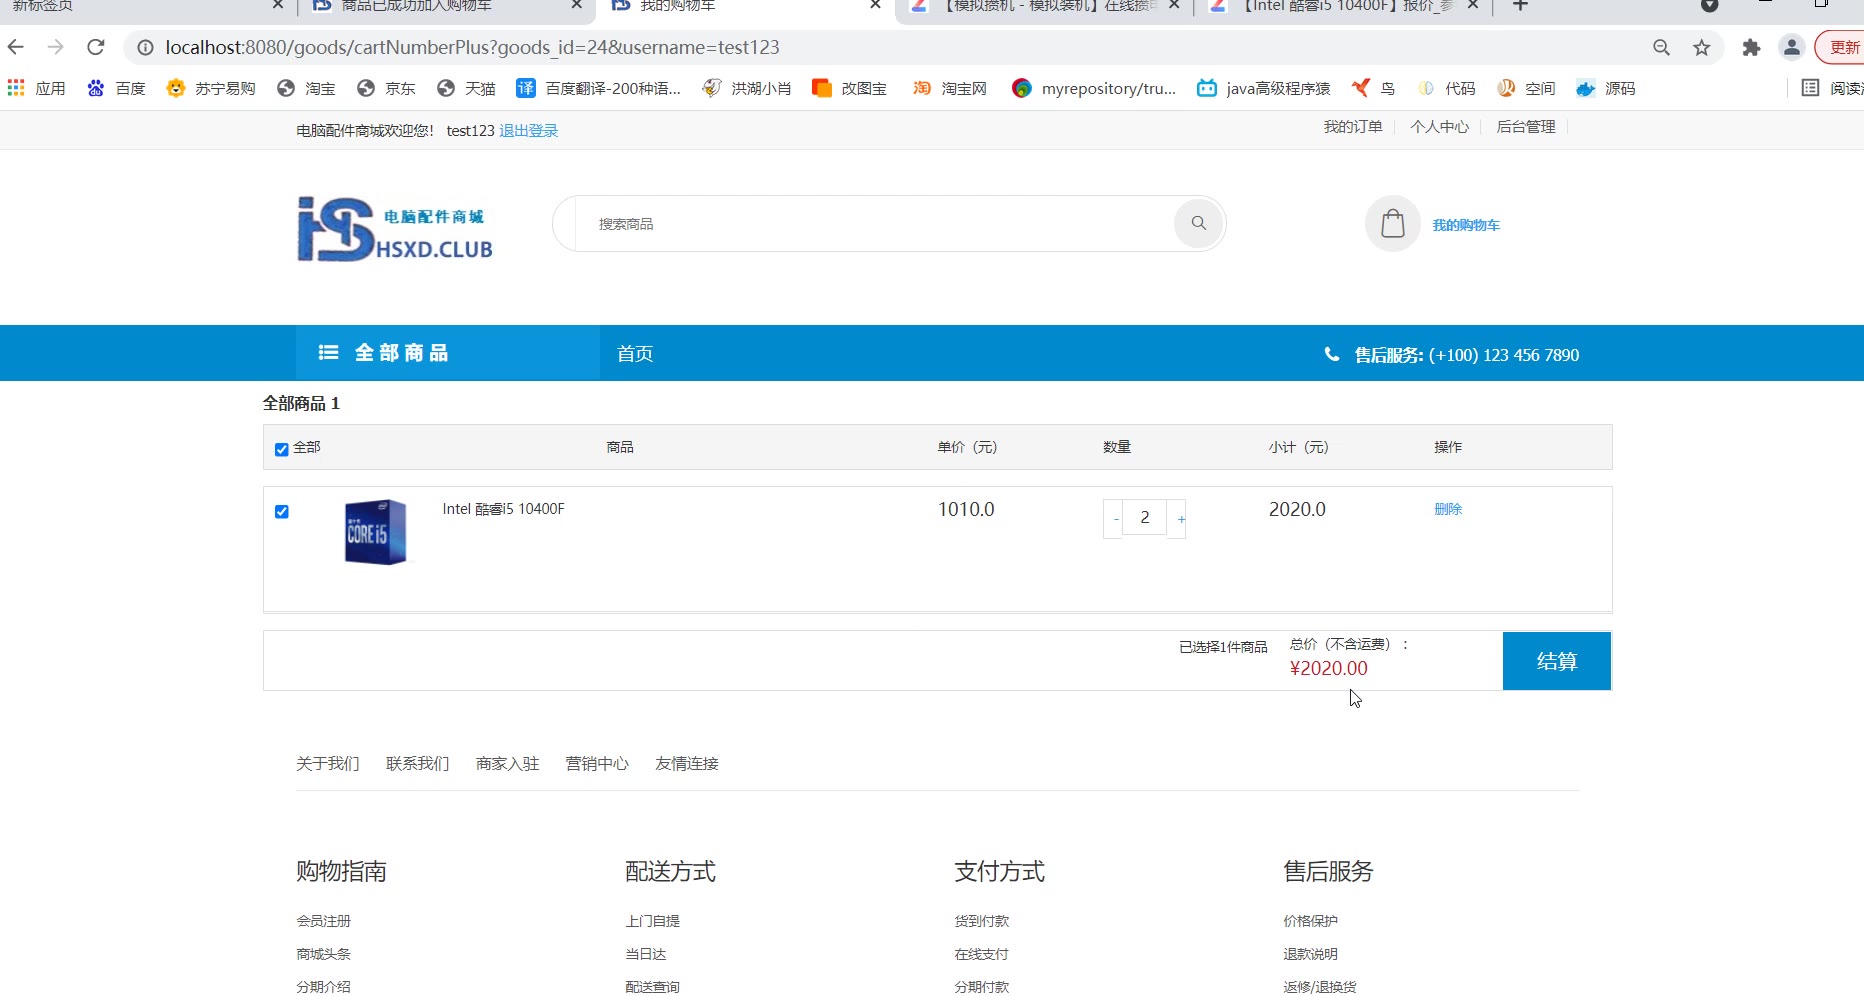Image resolution: width=1864 pixels, height=996 pixels.
Task: Bookmark this page with star icon
Action: pyautogui.click(x=1702, y=47)
